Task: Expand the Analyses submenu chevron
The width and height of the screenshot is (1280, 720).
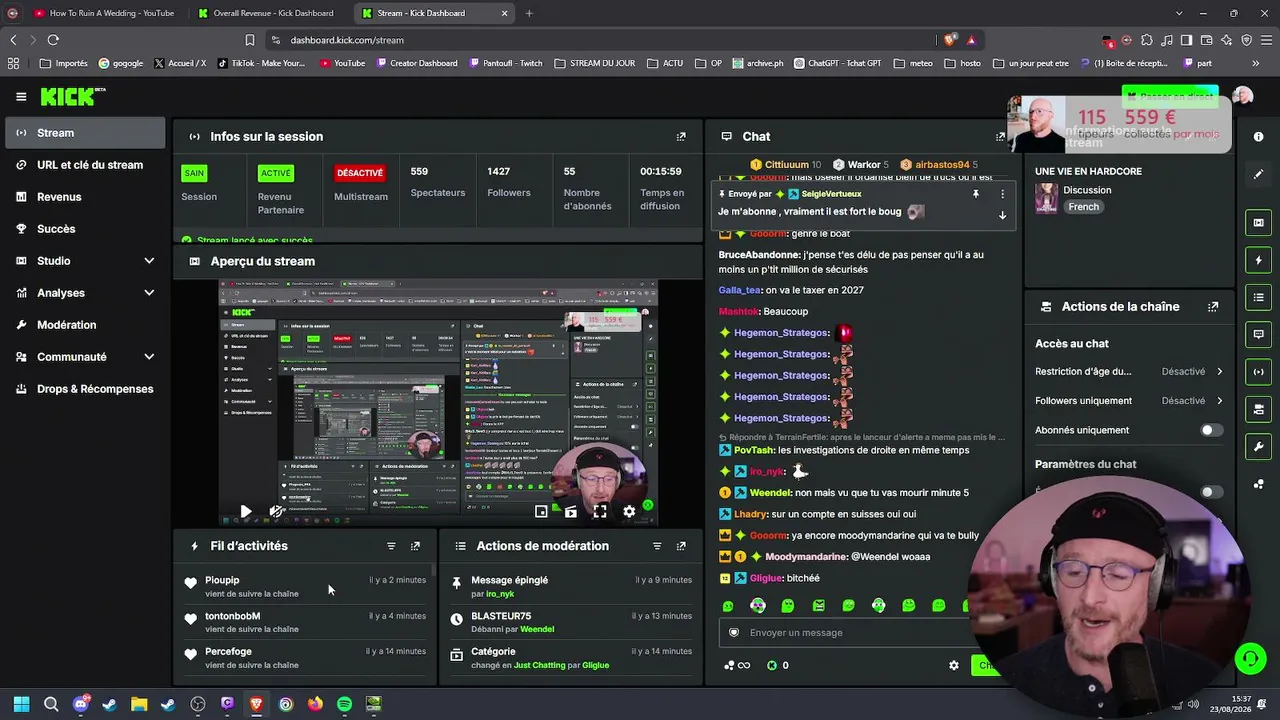Action: 149,293
